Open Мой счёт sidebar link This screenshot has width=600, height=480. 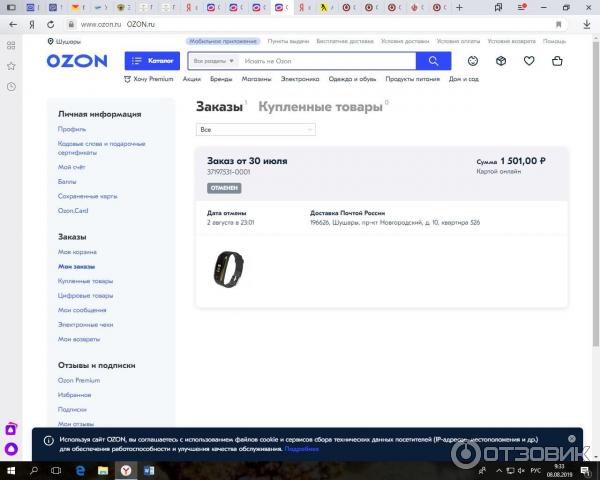point(72,167)
